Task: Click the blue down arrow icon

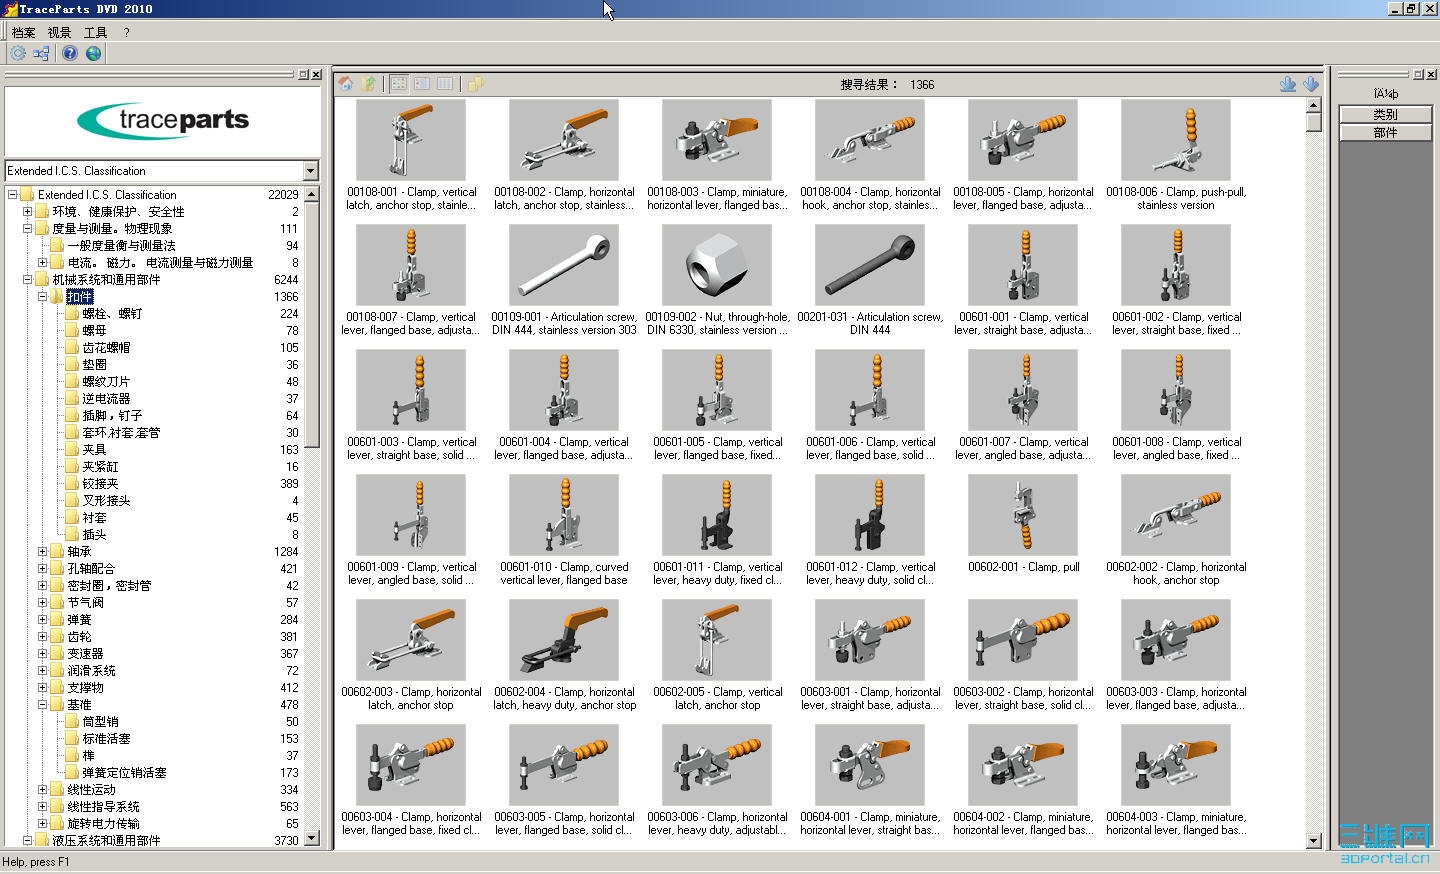Action: click(x=1311, y=84)
